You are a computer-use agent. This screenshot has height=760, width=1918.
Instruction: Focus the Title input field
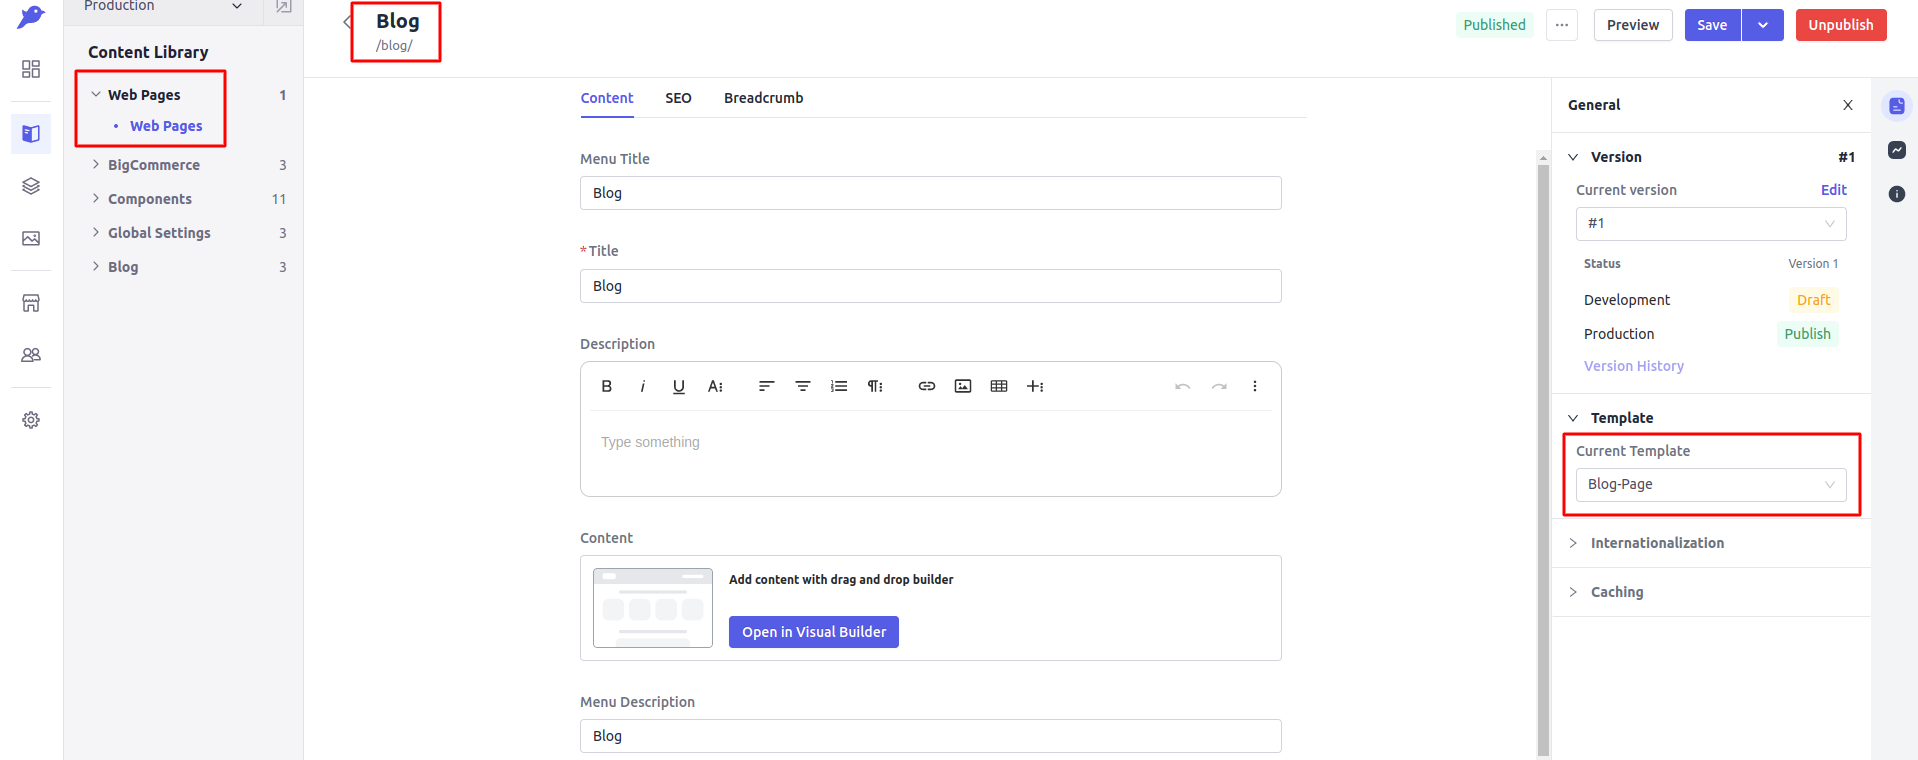[931, 286]
